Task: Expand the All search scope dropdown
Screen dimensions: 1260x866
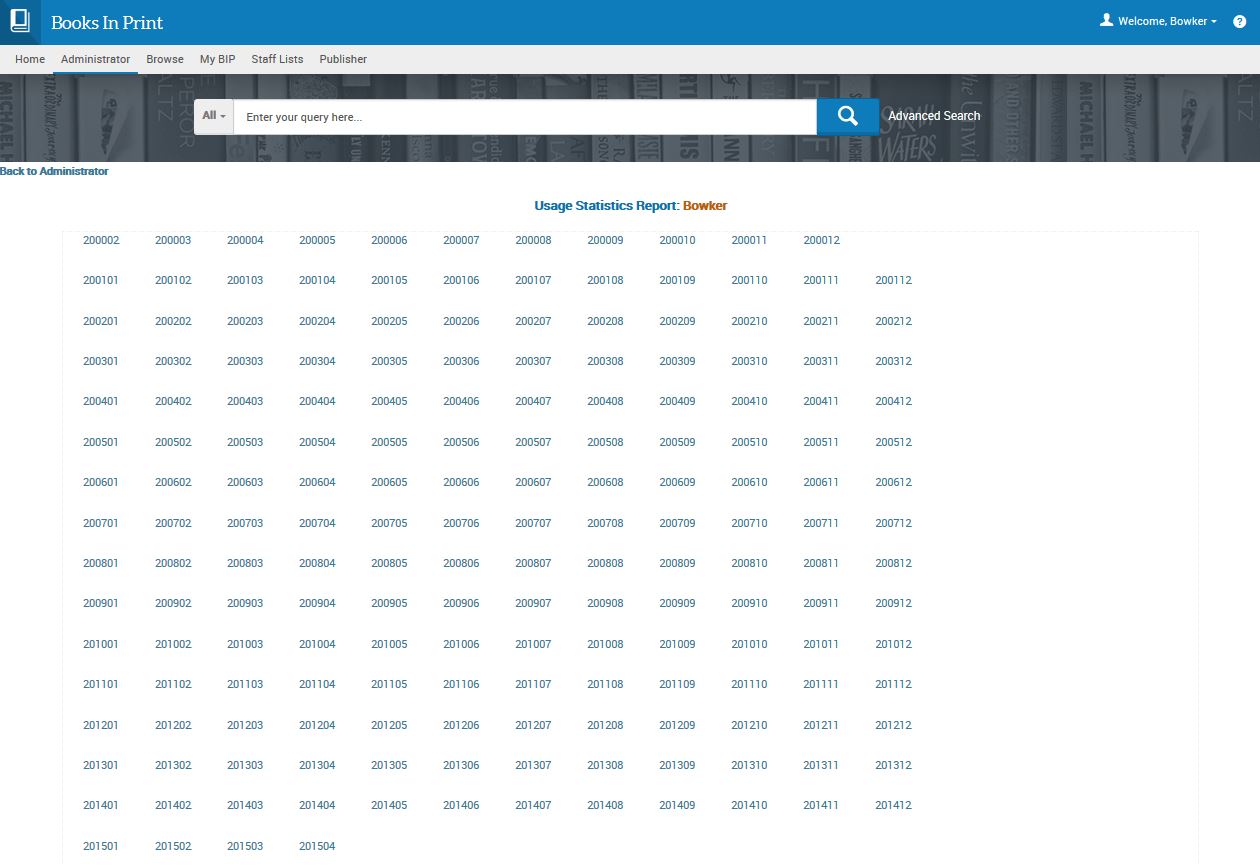Action: coord(214,116)
